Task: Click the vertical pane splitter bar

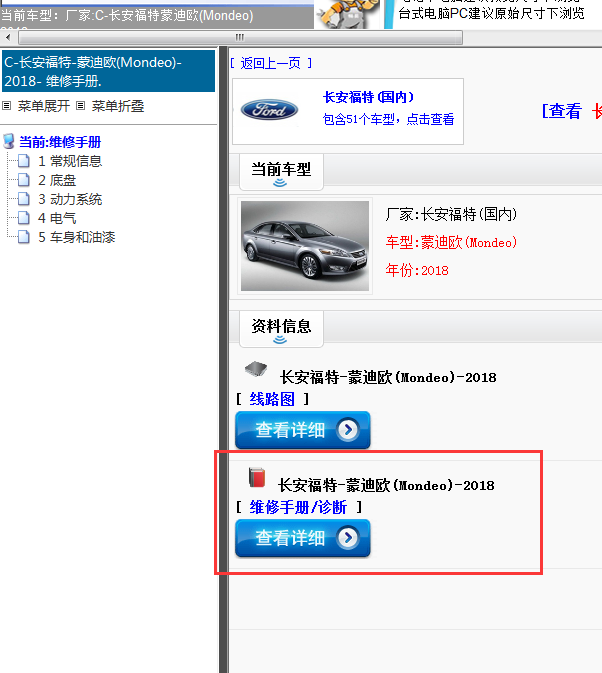Action: tap(224, 360)
